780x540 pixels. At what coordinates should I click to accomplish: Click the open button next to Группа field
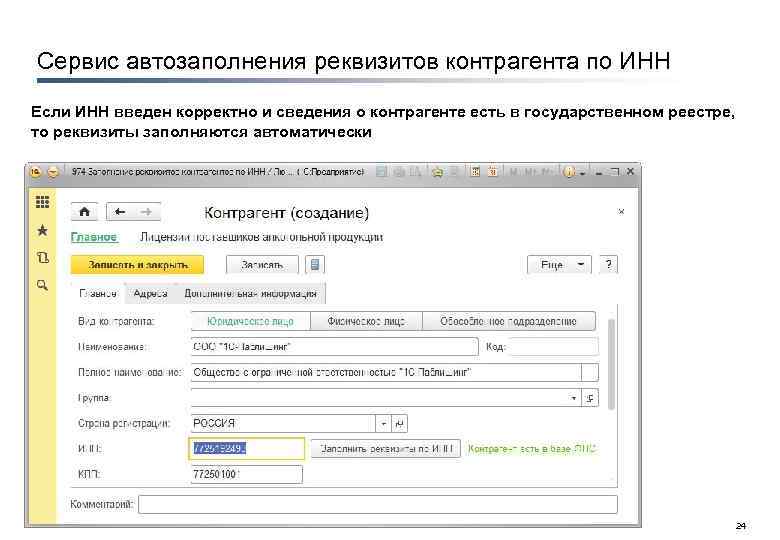pyautogui.click(x=590, y=398)
